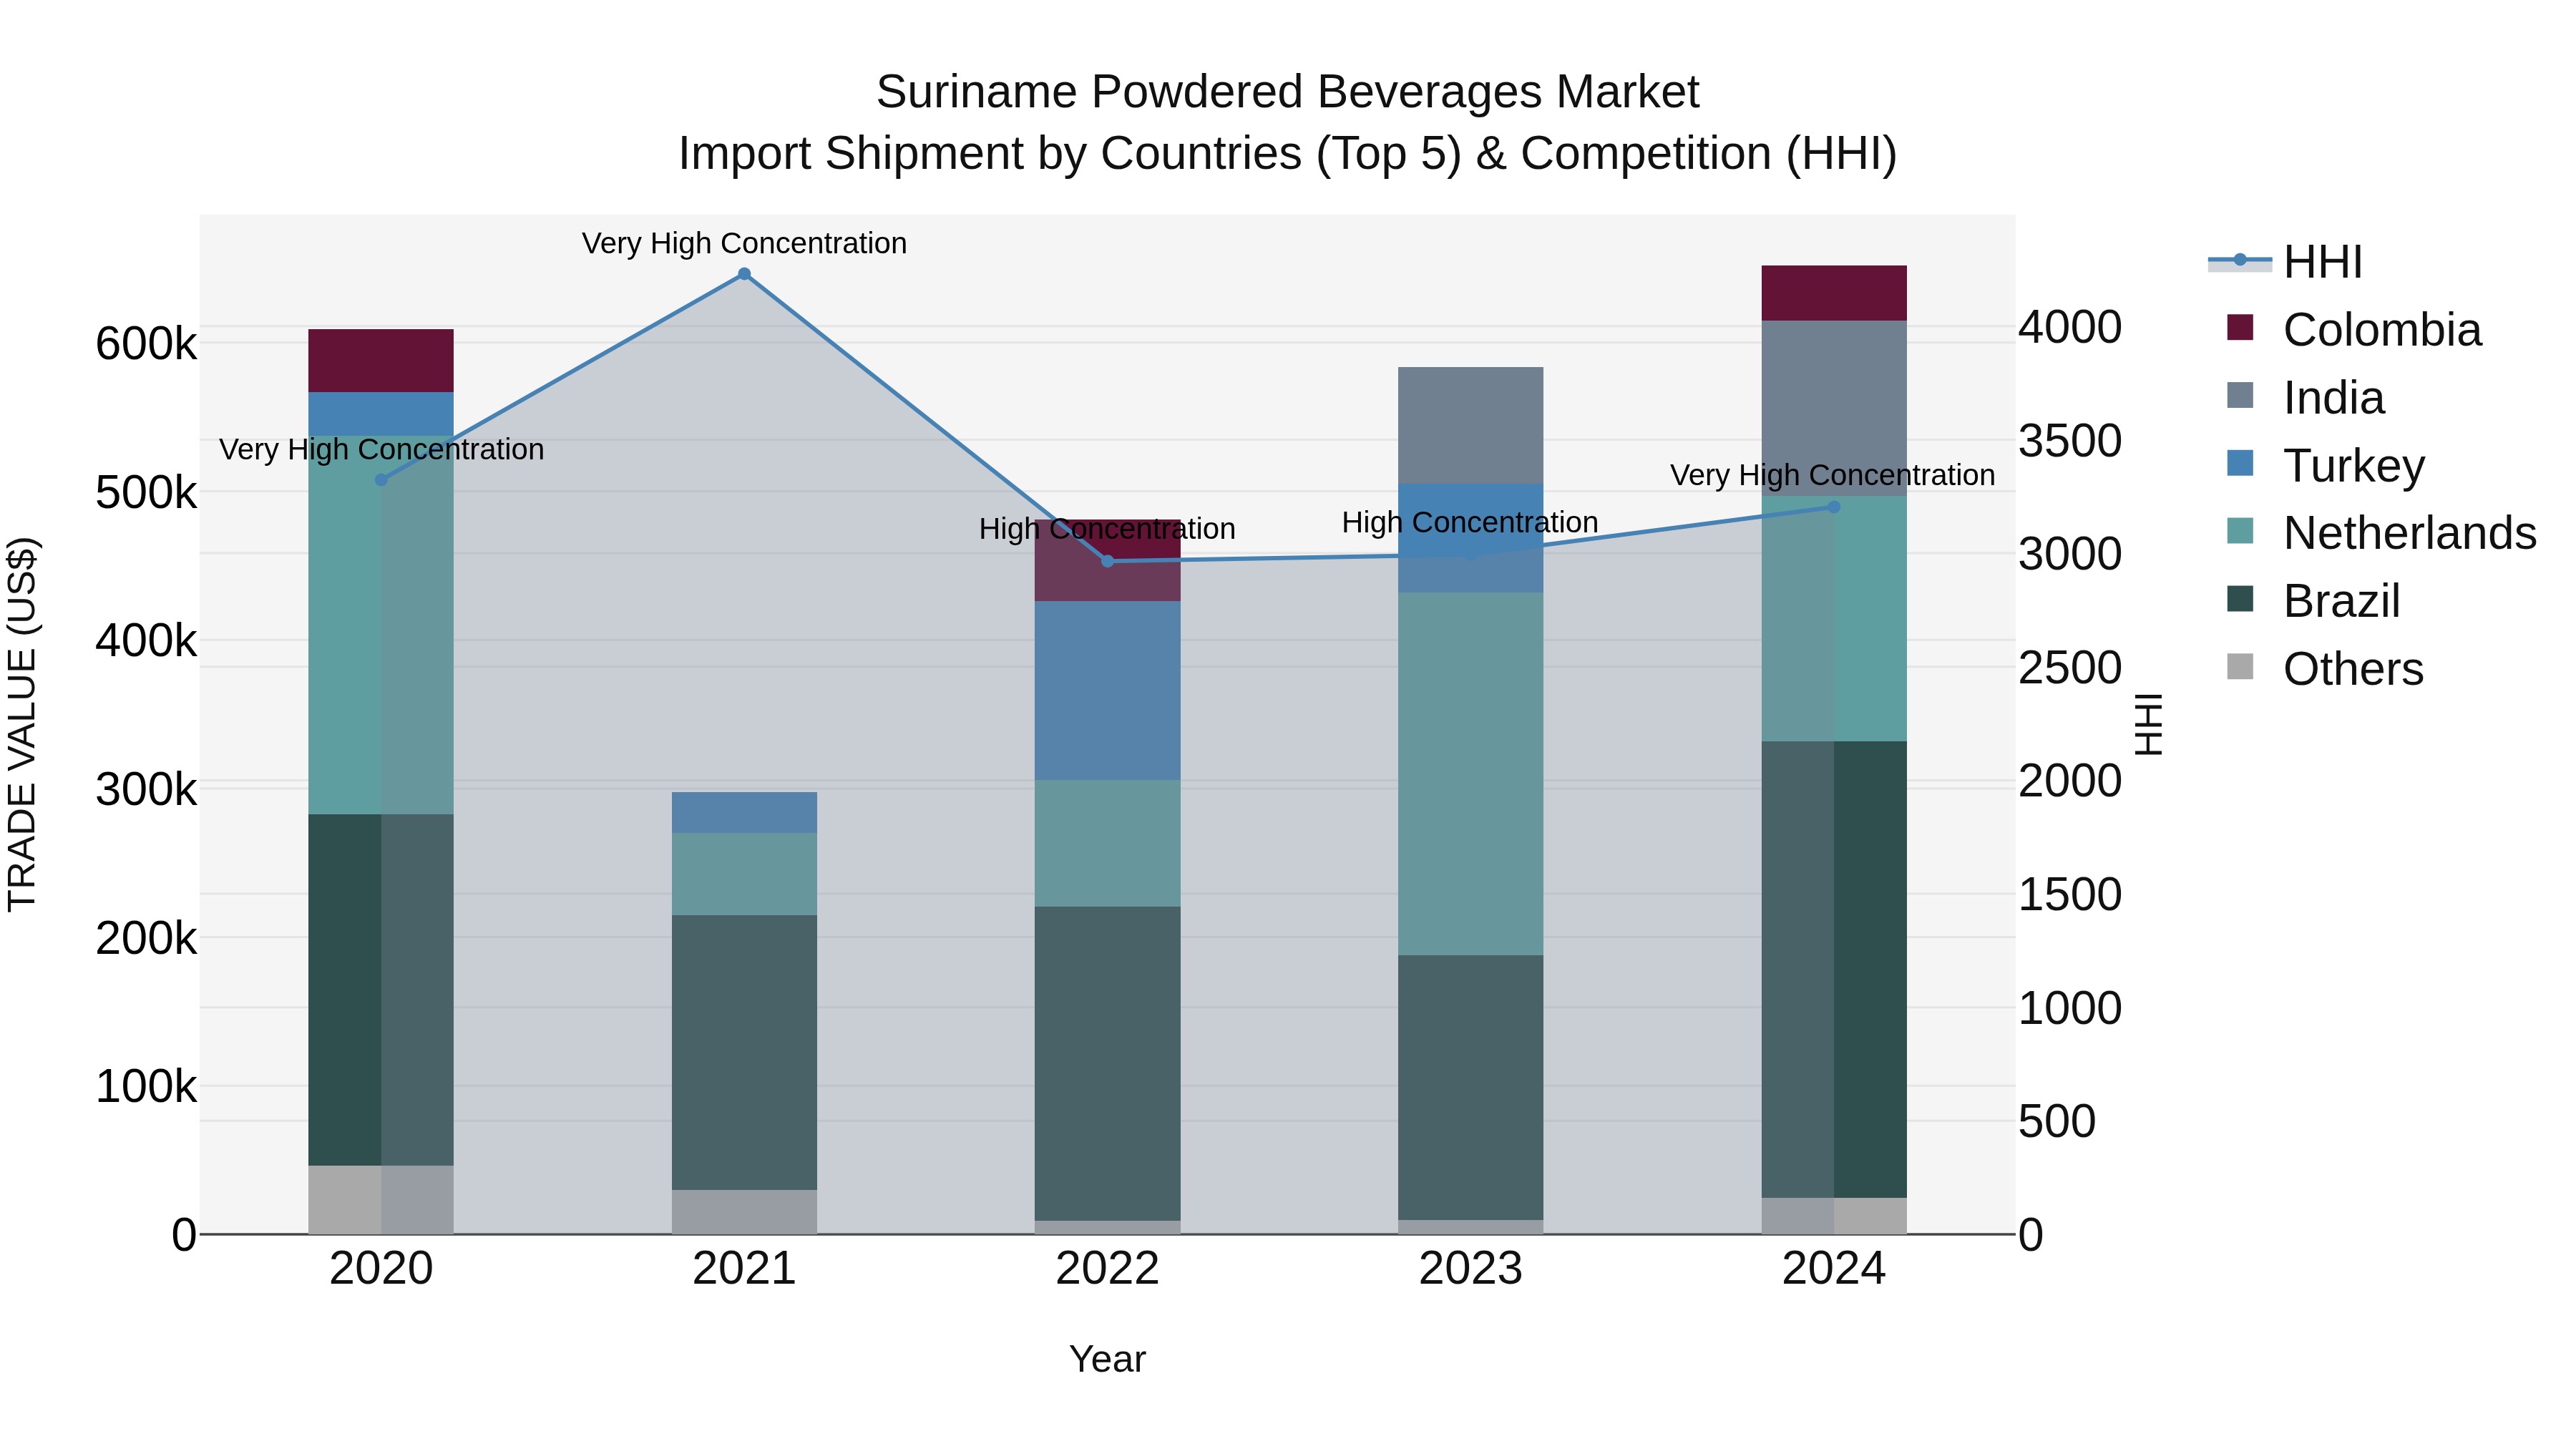Click Netherlands segment of 2020 bar
Screen dimensions: 2576x1449
[x=381, y=625]
